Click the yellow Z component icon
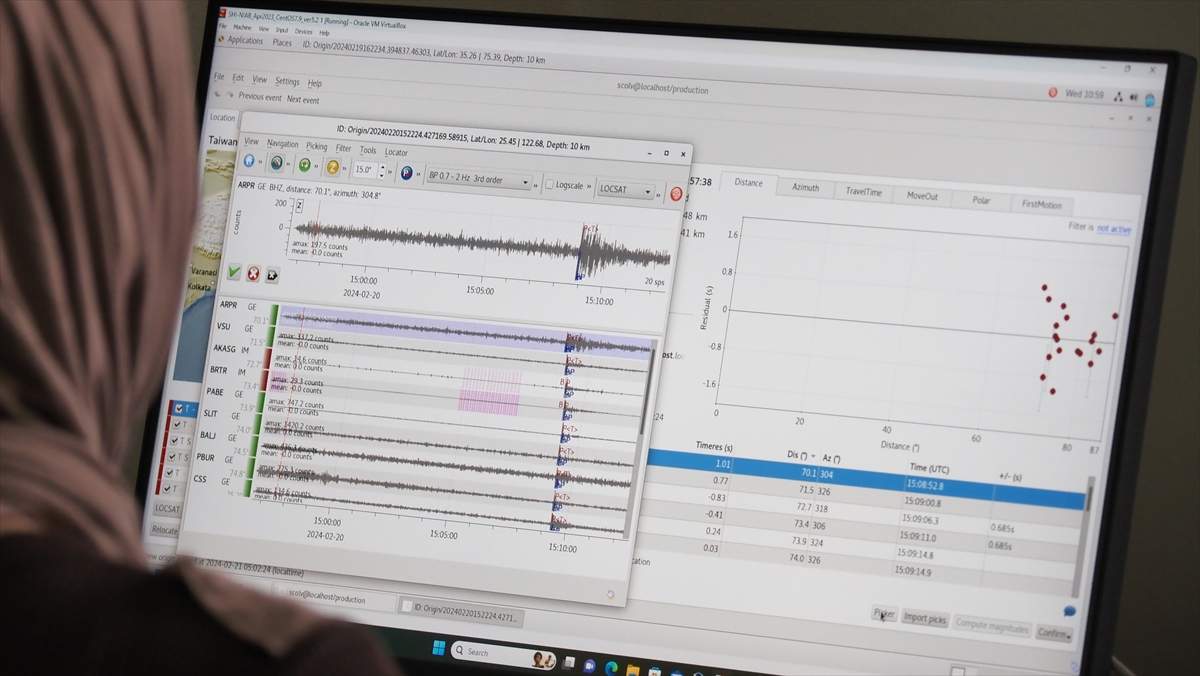The width and height of the screenshot is (1200, 676). click(333, 168)
